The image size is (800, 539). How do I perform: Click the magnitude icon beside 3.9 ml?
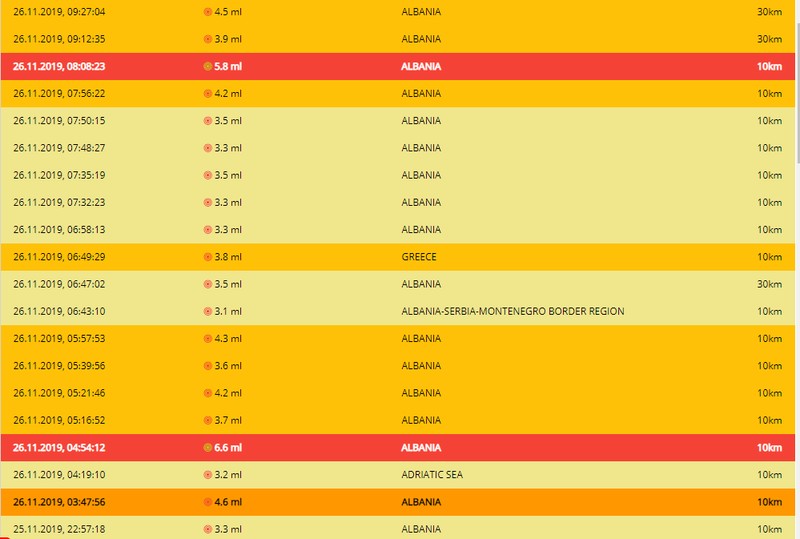[208, 39]
